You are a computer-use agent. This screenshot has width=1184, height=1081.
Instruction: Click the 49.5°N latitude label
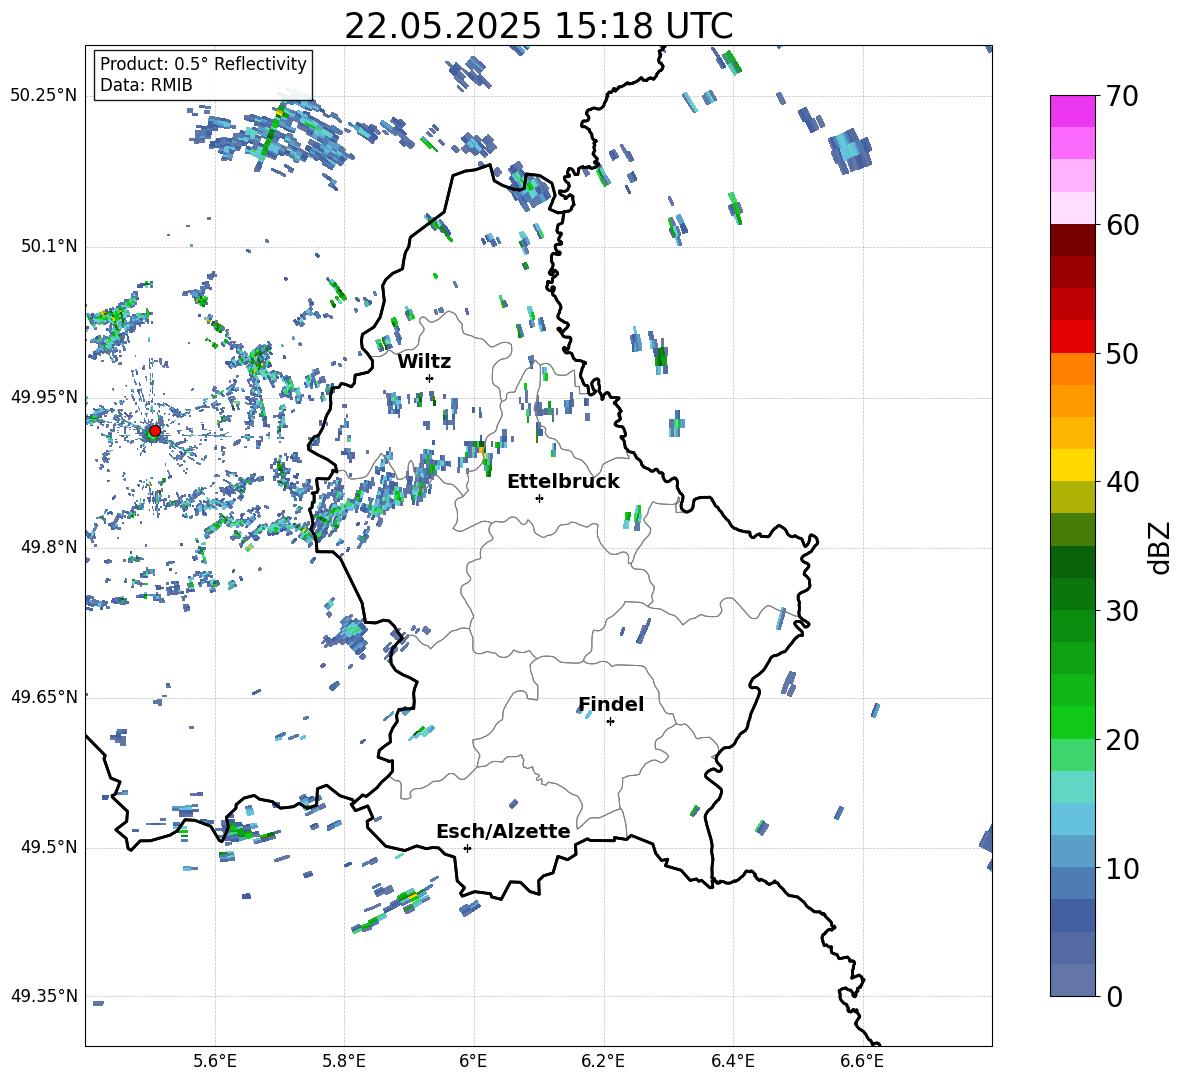click(49, 847)
